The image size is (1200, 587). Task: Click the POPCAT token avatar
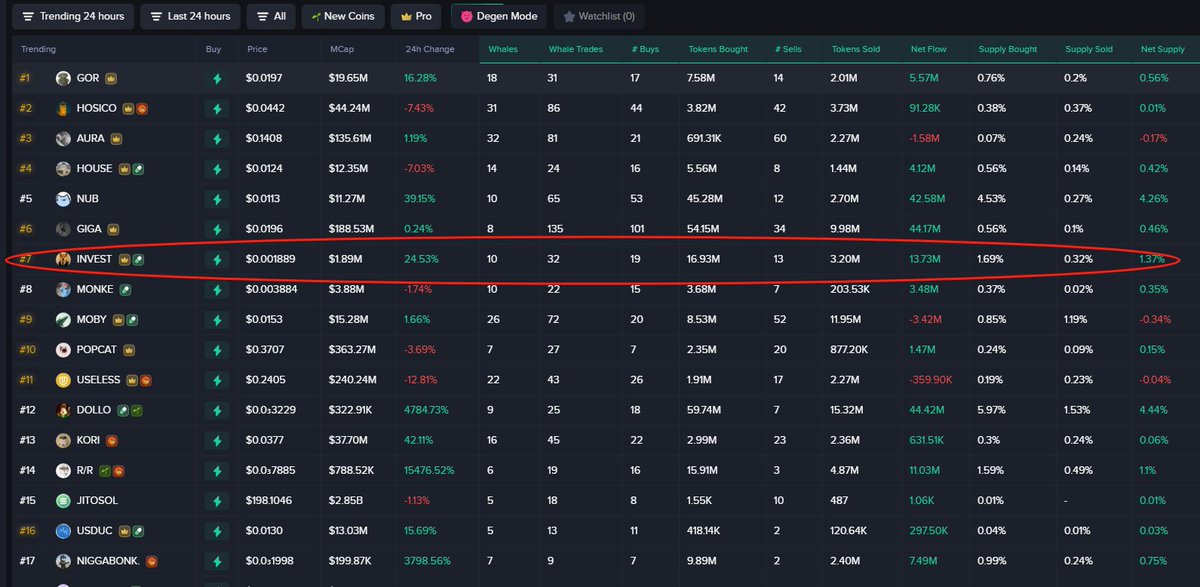(x=64, y=350)
